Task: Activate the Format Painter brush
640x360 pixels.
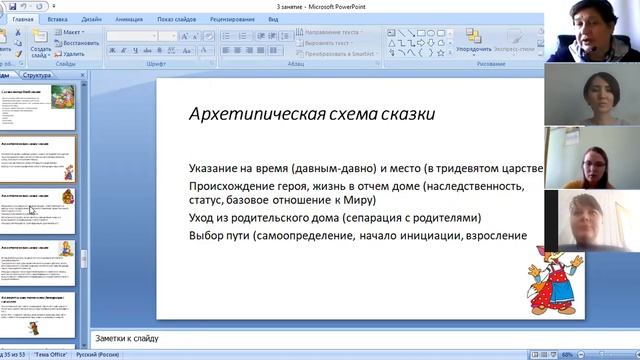Action: pyautogui.click(x=18, y=53)
